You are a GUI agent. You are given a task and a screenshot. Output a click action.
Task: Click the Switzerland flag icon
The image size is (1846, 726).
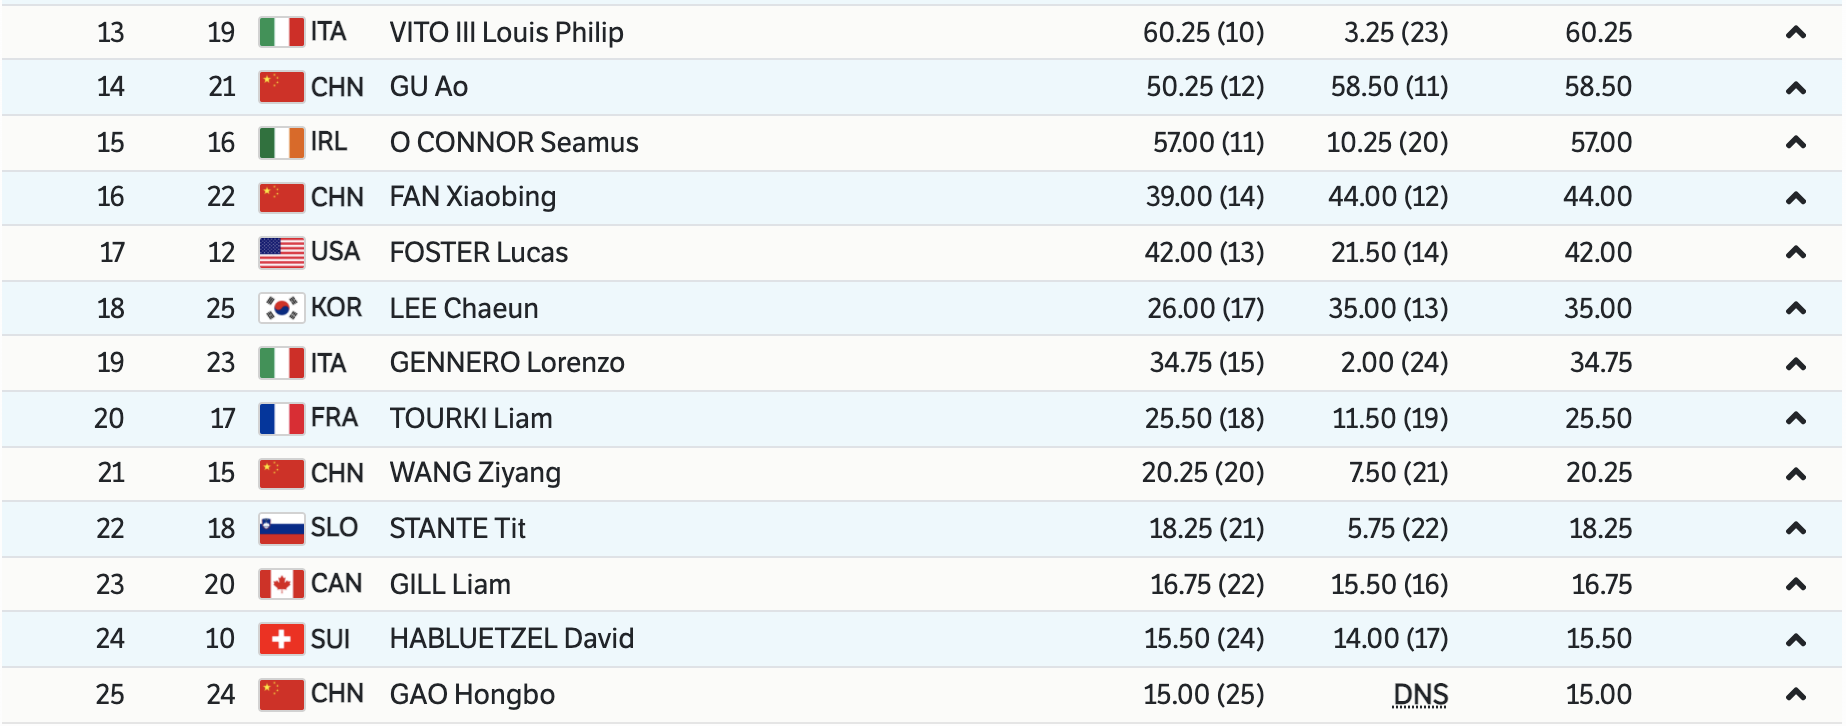[x=281, y=639]
